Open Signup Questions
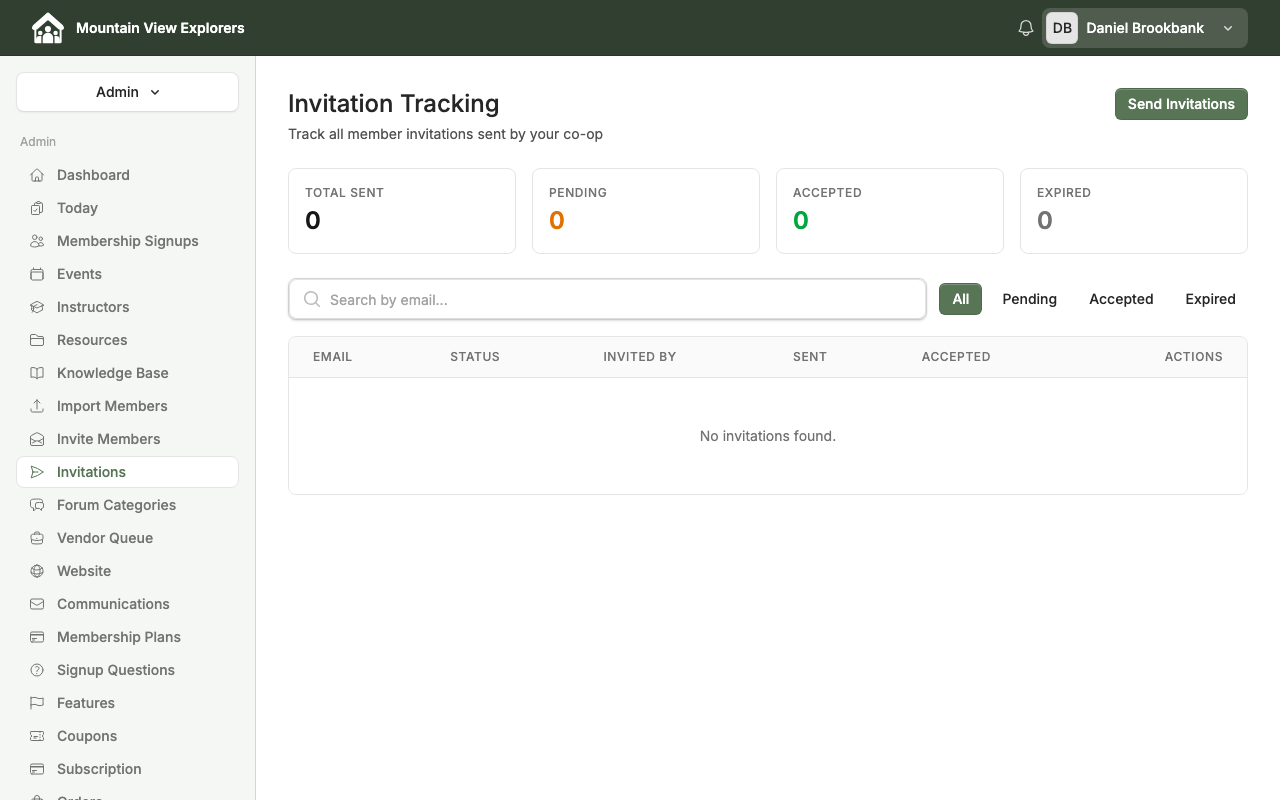The height and width of the screenshot is (800, 1280). coord(127,670)
